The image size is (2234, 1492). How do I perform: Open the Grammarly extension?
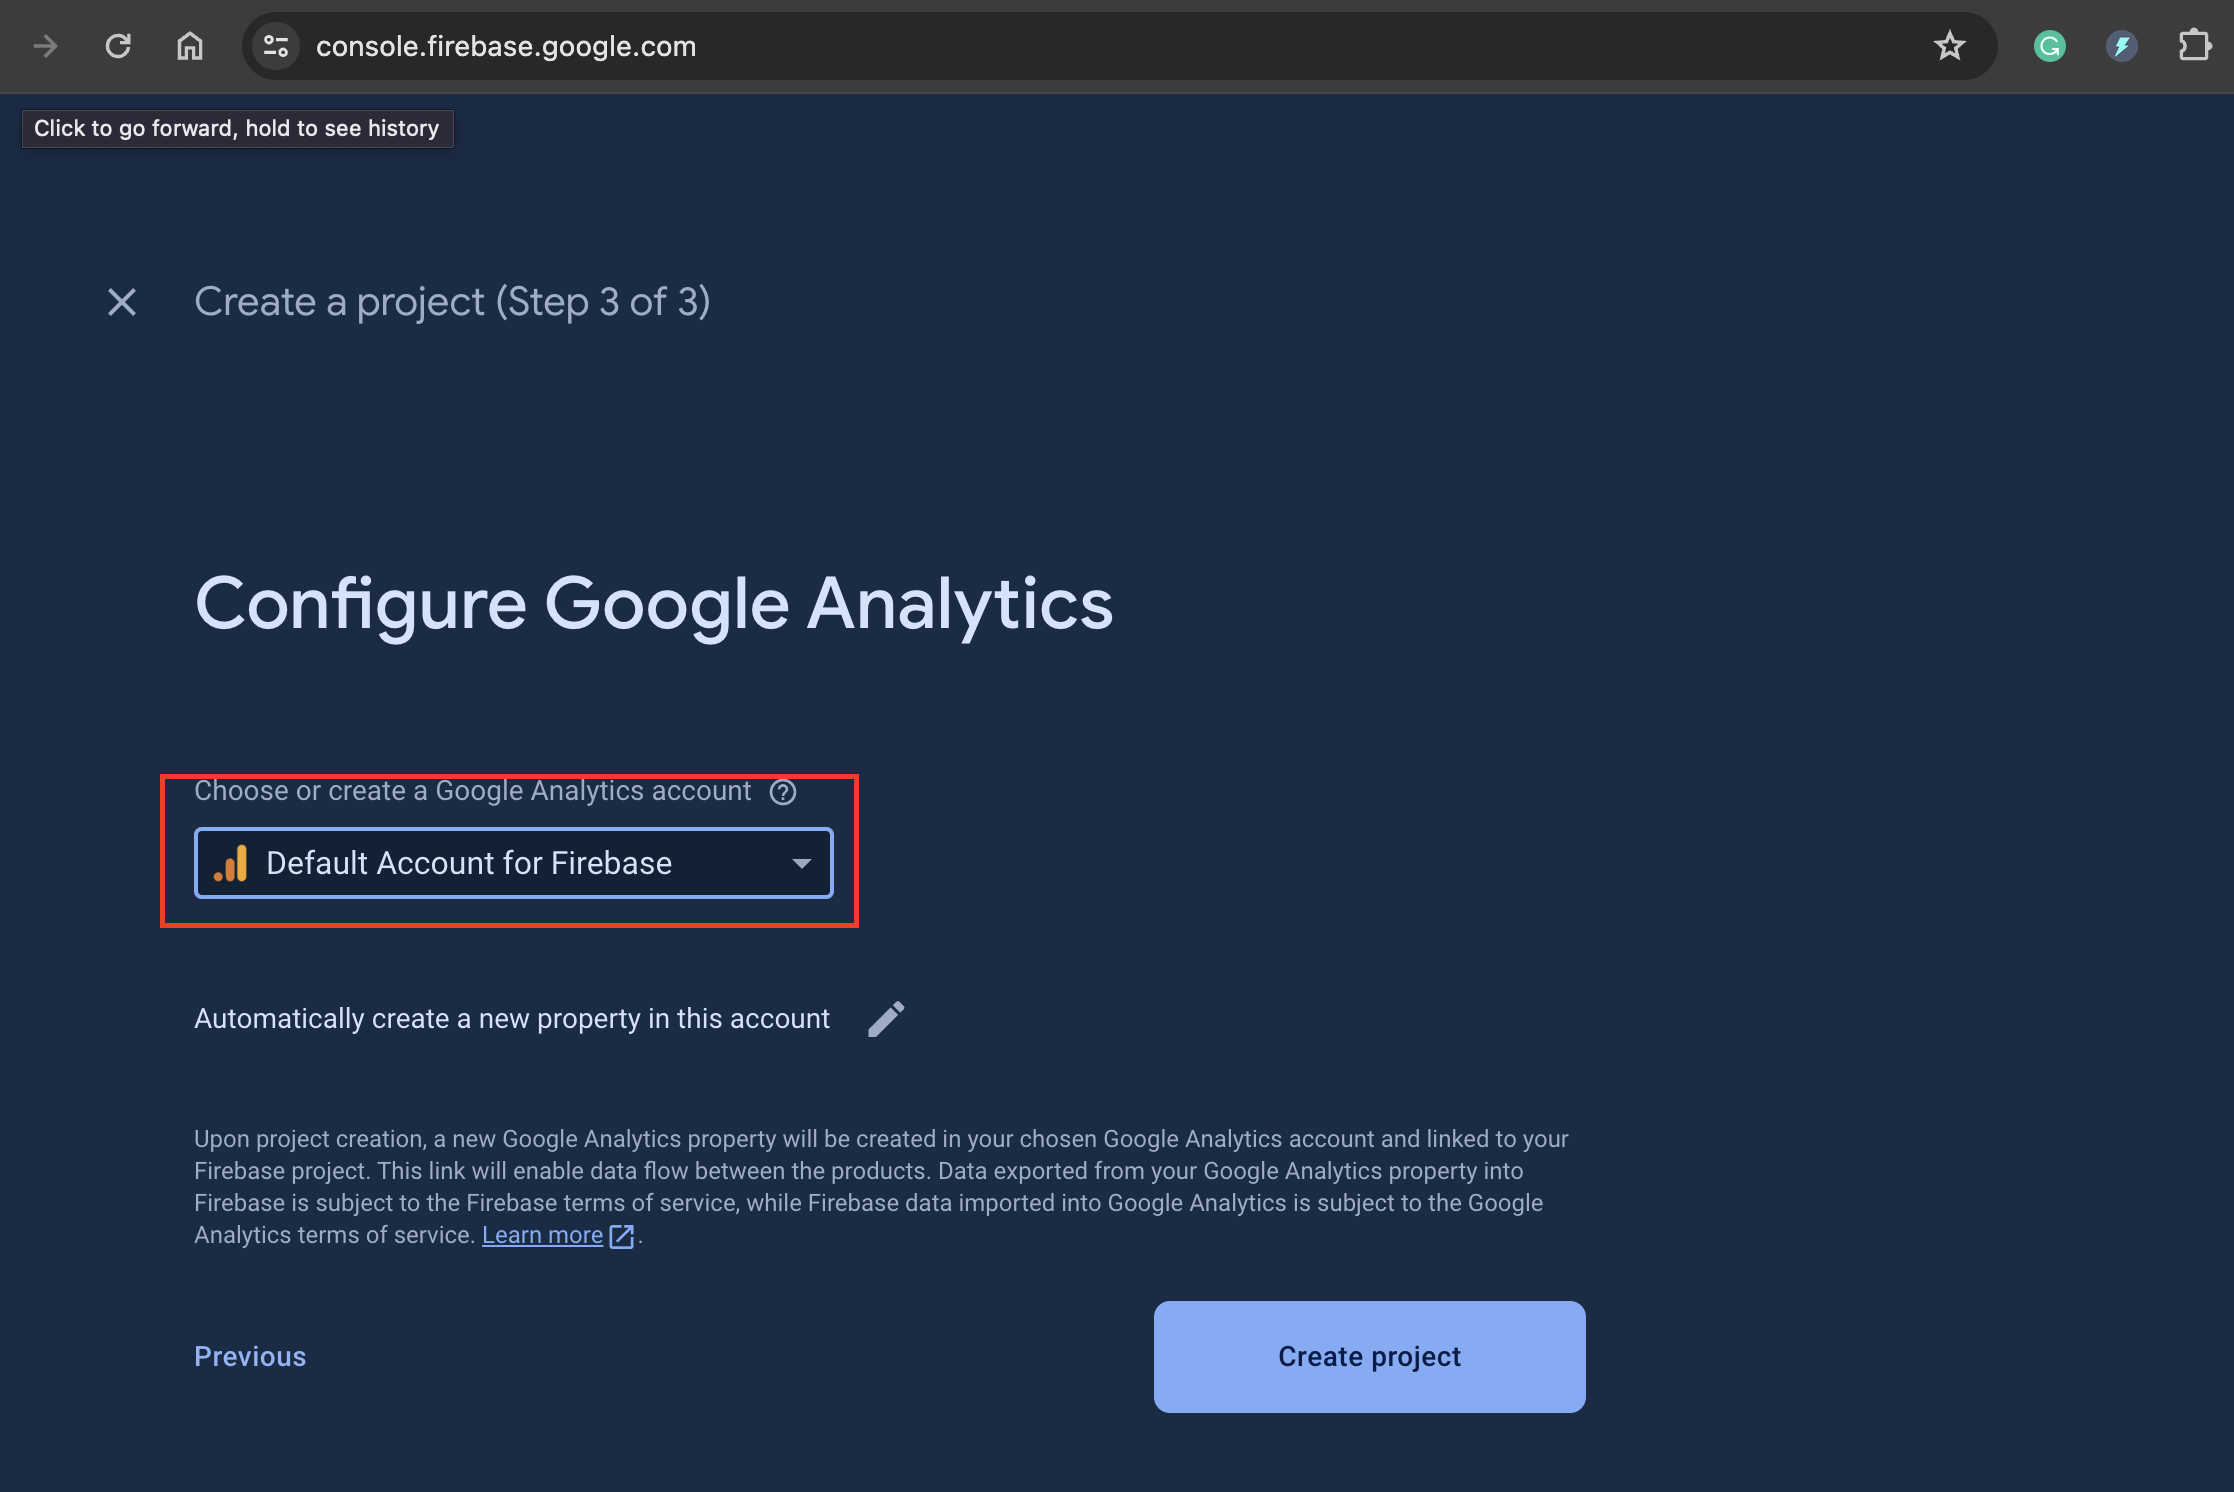[2049, 46]
